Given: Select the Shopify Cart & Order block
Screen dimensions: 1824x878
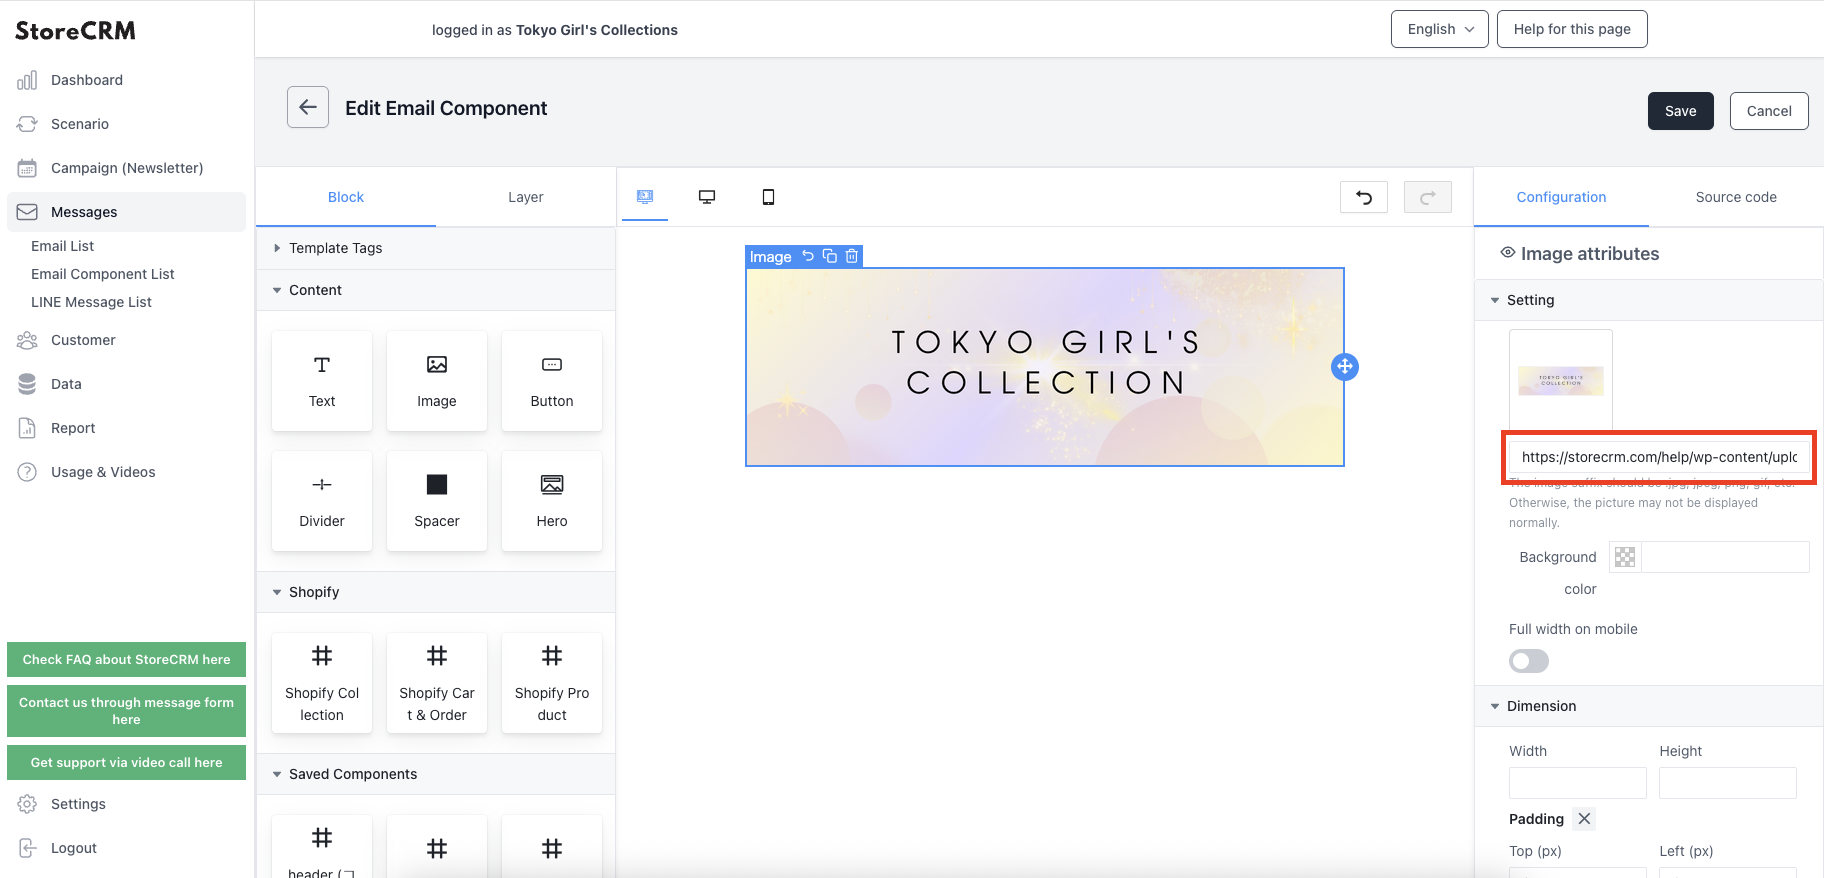Looking at the screenshot, I should (x=437, y=683).
